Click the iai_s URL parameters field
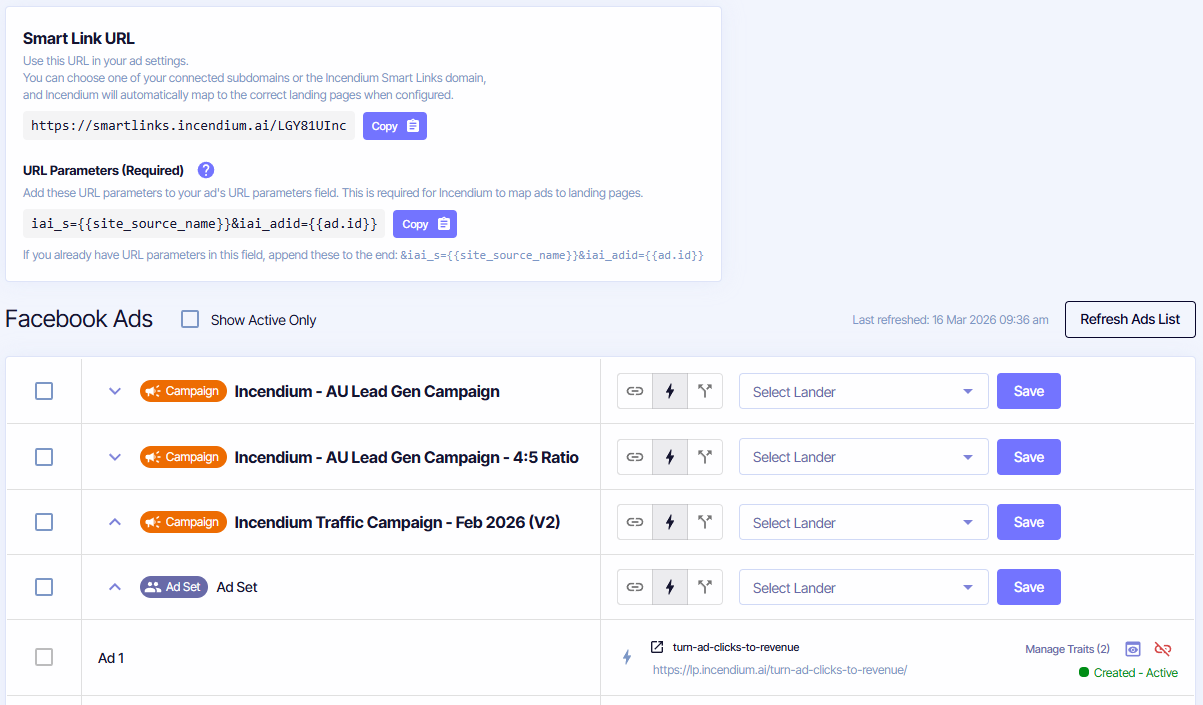 coord(204,224)
